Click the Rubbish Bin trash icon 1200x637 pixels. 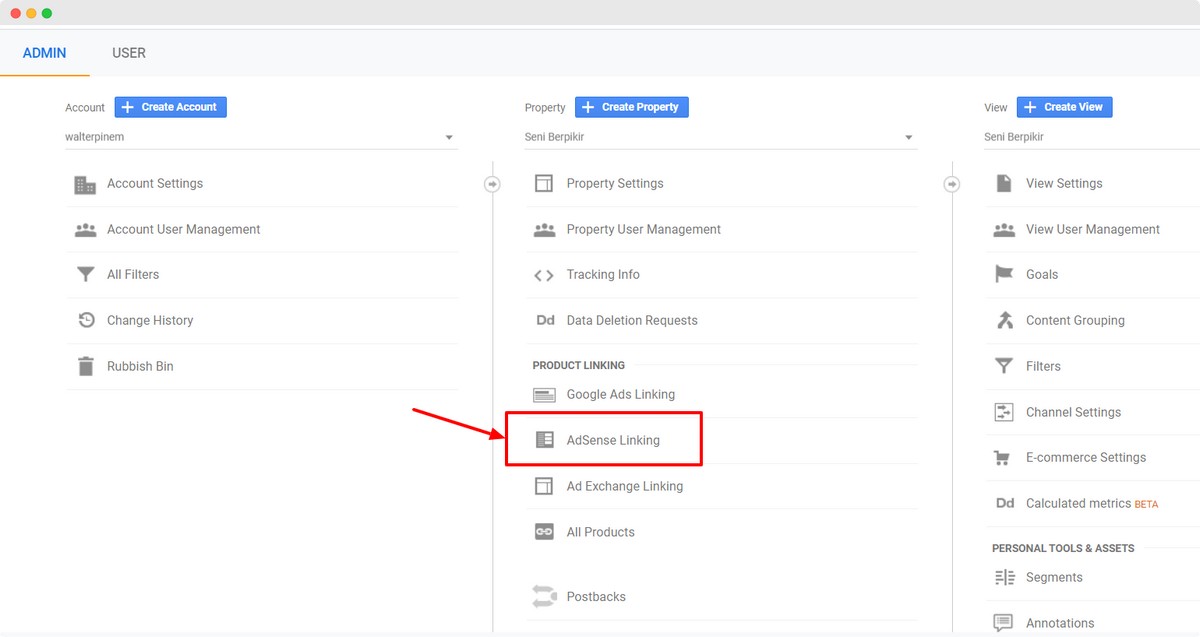point(85,366)
